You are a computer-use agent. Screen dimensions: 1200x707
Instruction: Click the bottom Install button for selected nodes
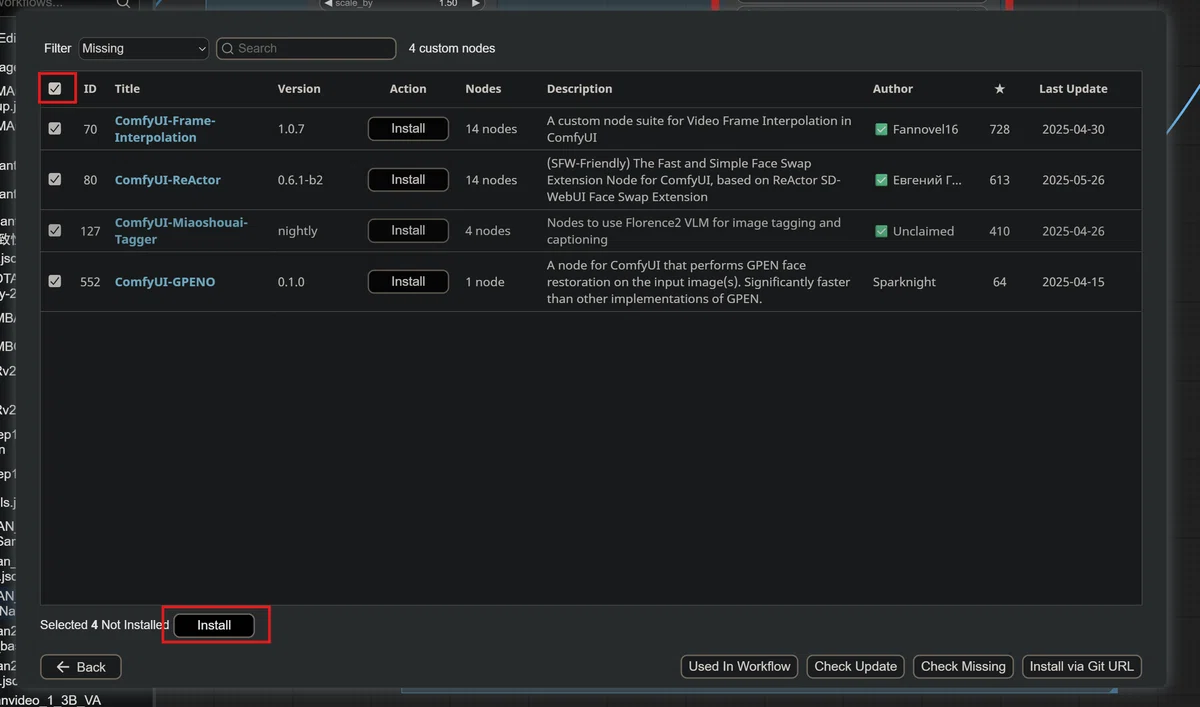214,625
